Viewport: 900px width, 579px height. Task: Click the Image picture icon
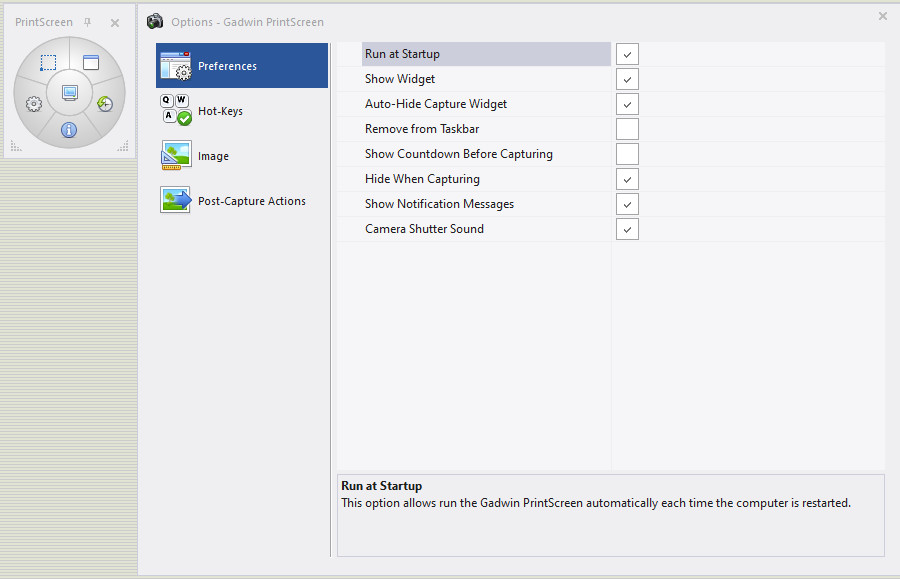point(176,156)
